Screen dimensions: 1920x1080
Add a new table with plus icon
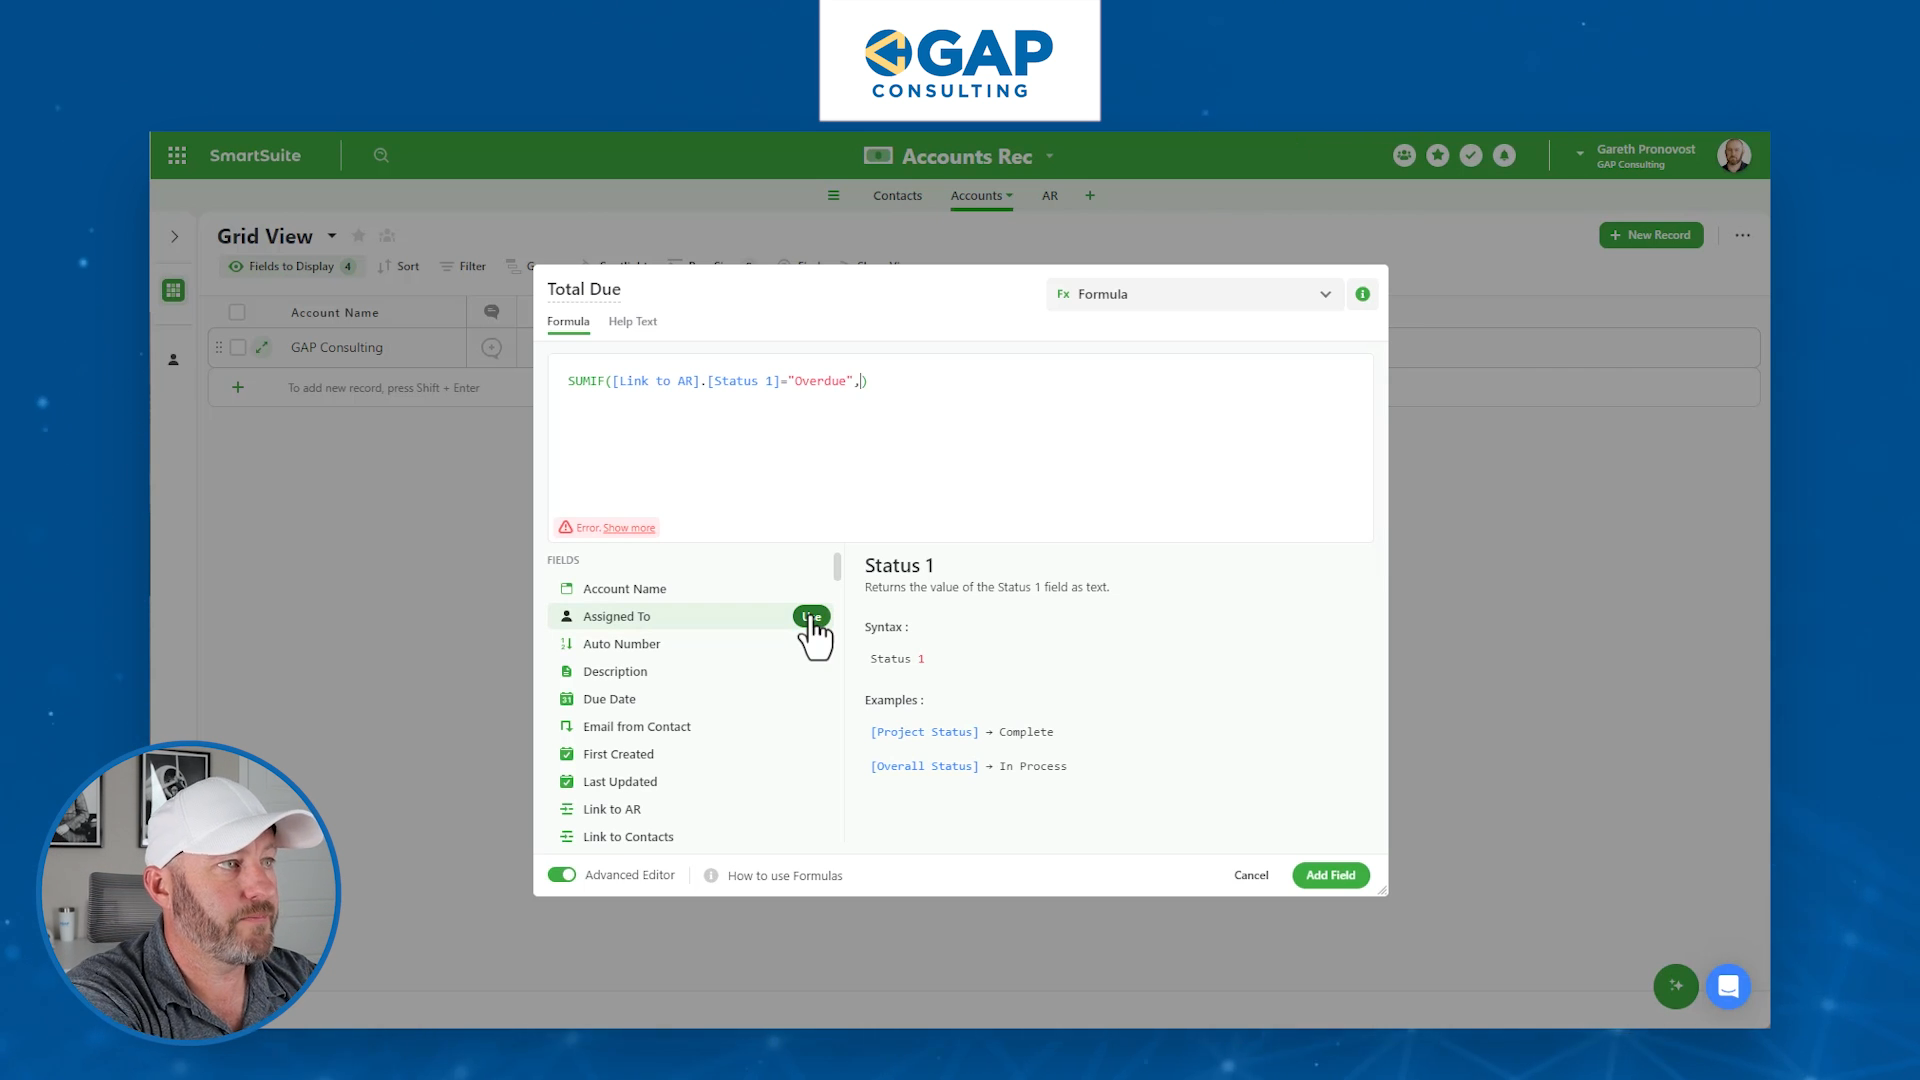[x=1090, y=195]
